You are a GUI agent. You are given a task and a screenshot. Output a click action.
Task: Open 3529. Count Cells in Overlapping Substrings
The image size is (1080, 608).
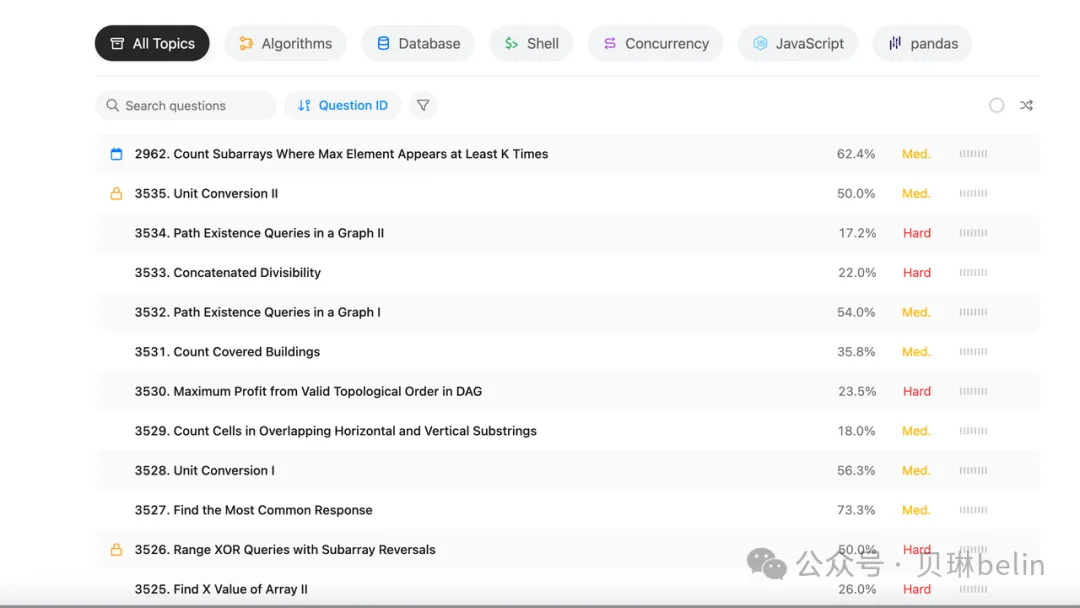[335, 431]
